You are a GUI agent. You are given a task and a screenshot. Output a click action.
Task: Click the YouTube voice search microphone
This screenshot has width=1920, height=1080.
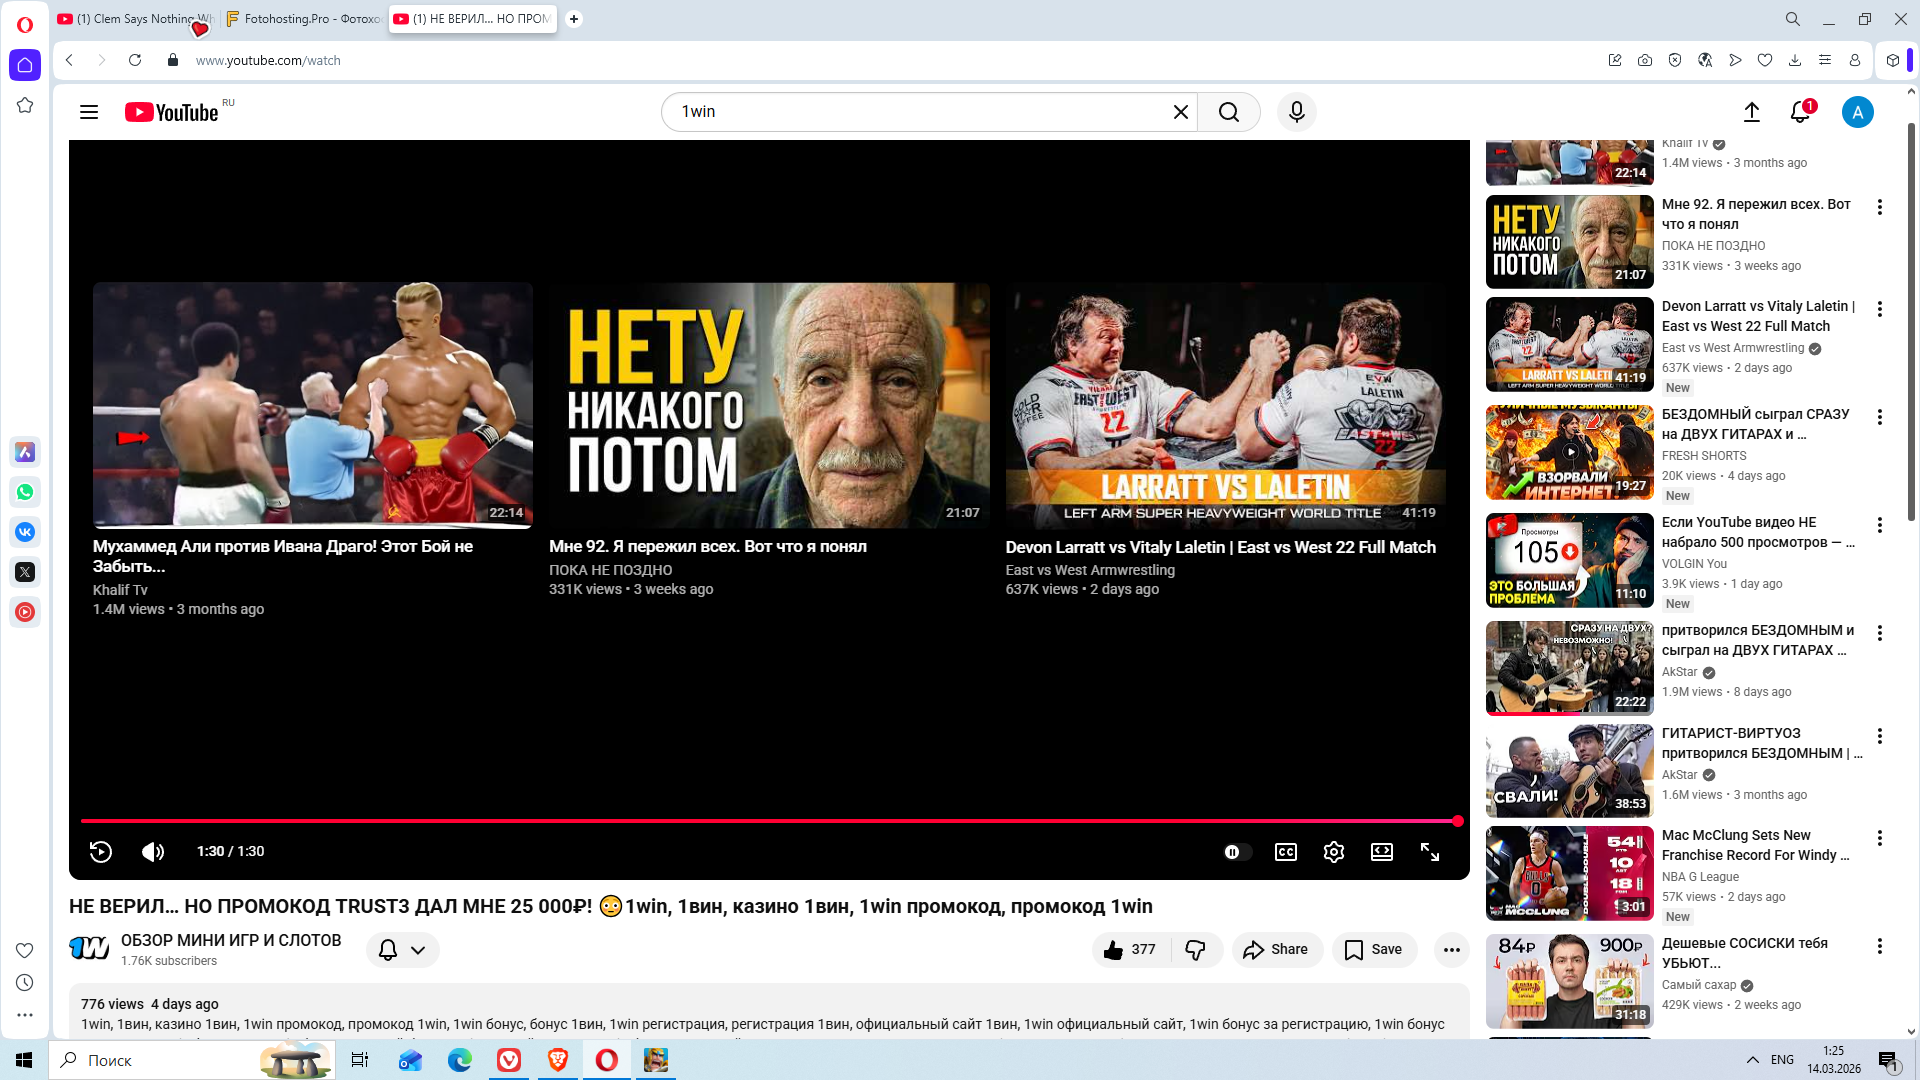click(x=1296, y=112)
